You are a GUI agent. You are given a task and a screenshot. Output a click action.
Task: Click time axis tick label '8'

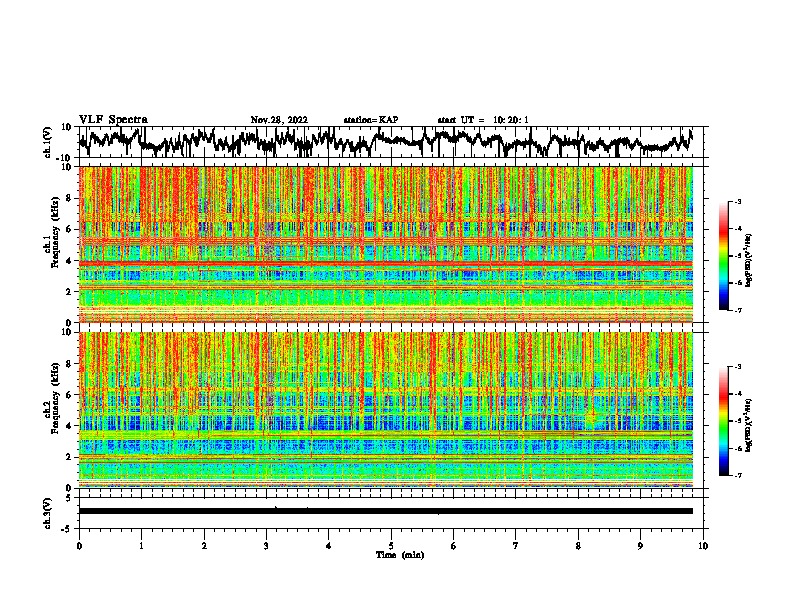578,546
